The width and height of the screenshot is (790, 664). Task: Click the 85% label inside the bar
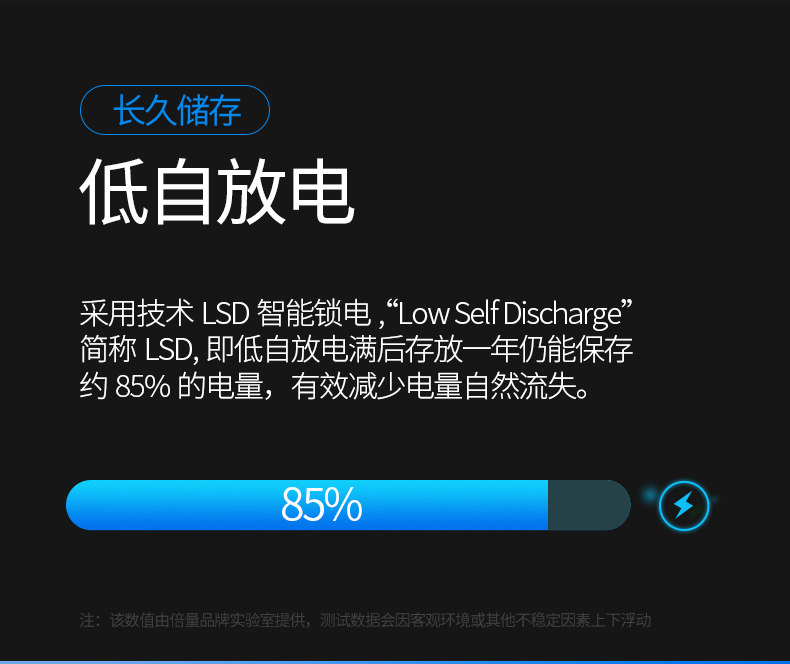(x=321, y=504)
